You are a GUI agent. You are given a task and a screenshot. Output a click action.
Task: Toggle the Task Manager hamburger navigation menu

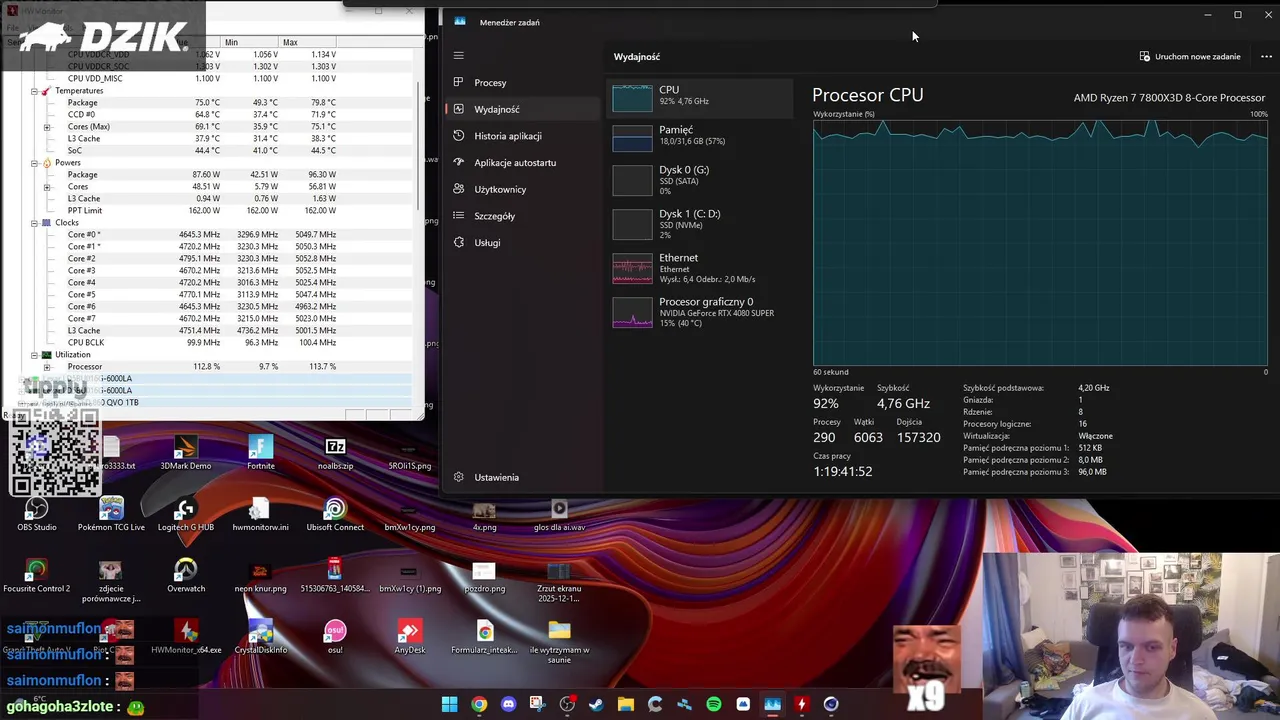459,56
